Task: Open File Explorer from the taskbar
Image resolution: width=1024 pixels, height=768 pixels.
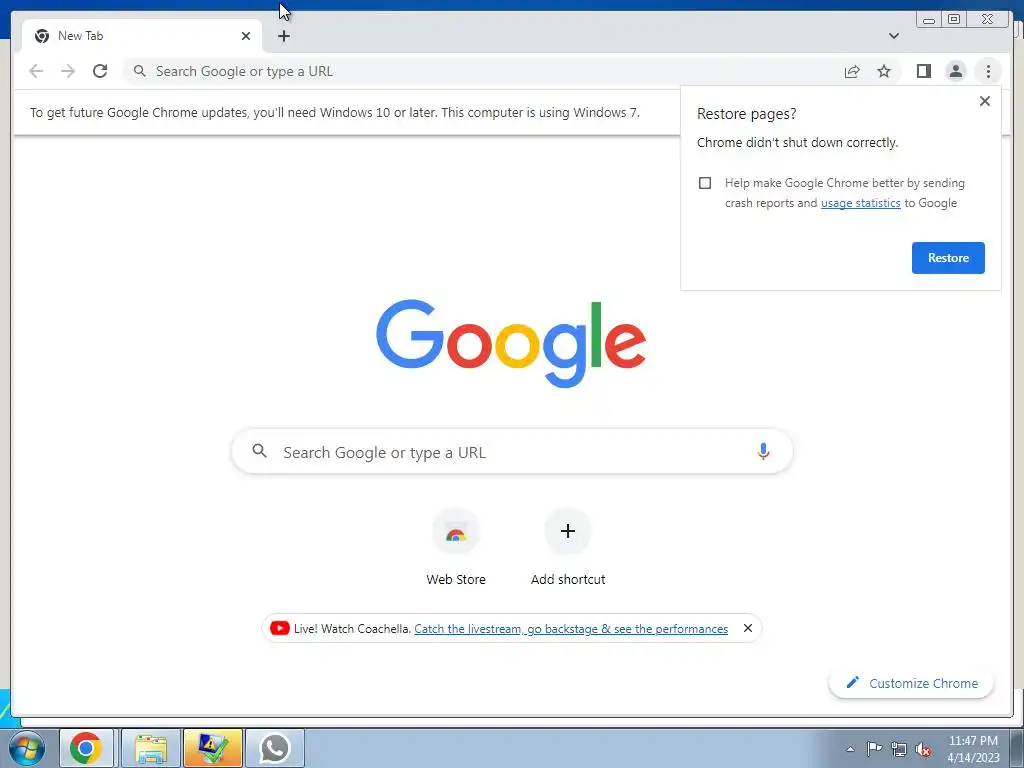Action: (x=150, y=748)
